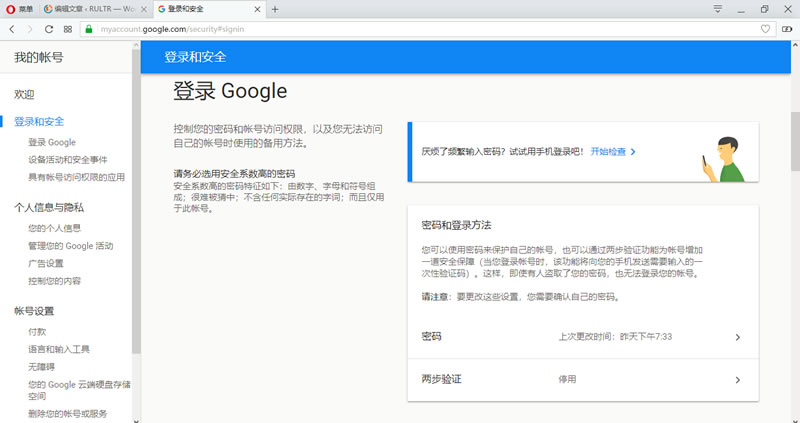The image size is (800, 423).
Task: Click the address bar URL field
Action: tap(426, 29)
